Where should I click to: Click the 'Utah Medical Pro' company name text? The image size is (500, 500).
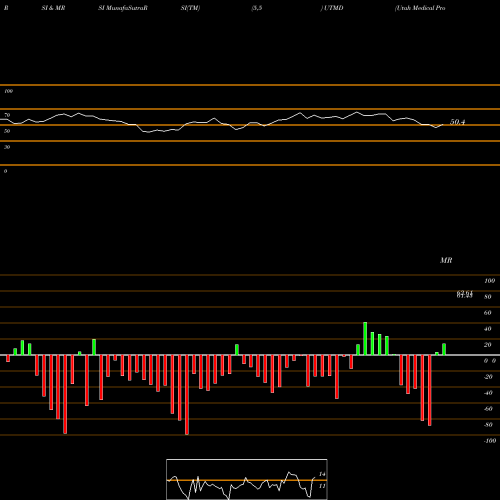pos(420,8)
